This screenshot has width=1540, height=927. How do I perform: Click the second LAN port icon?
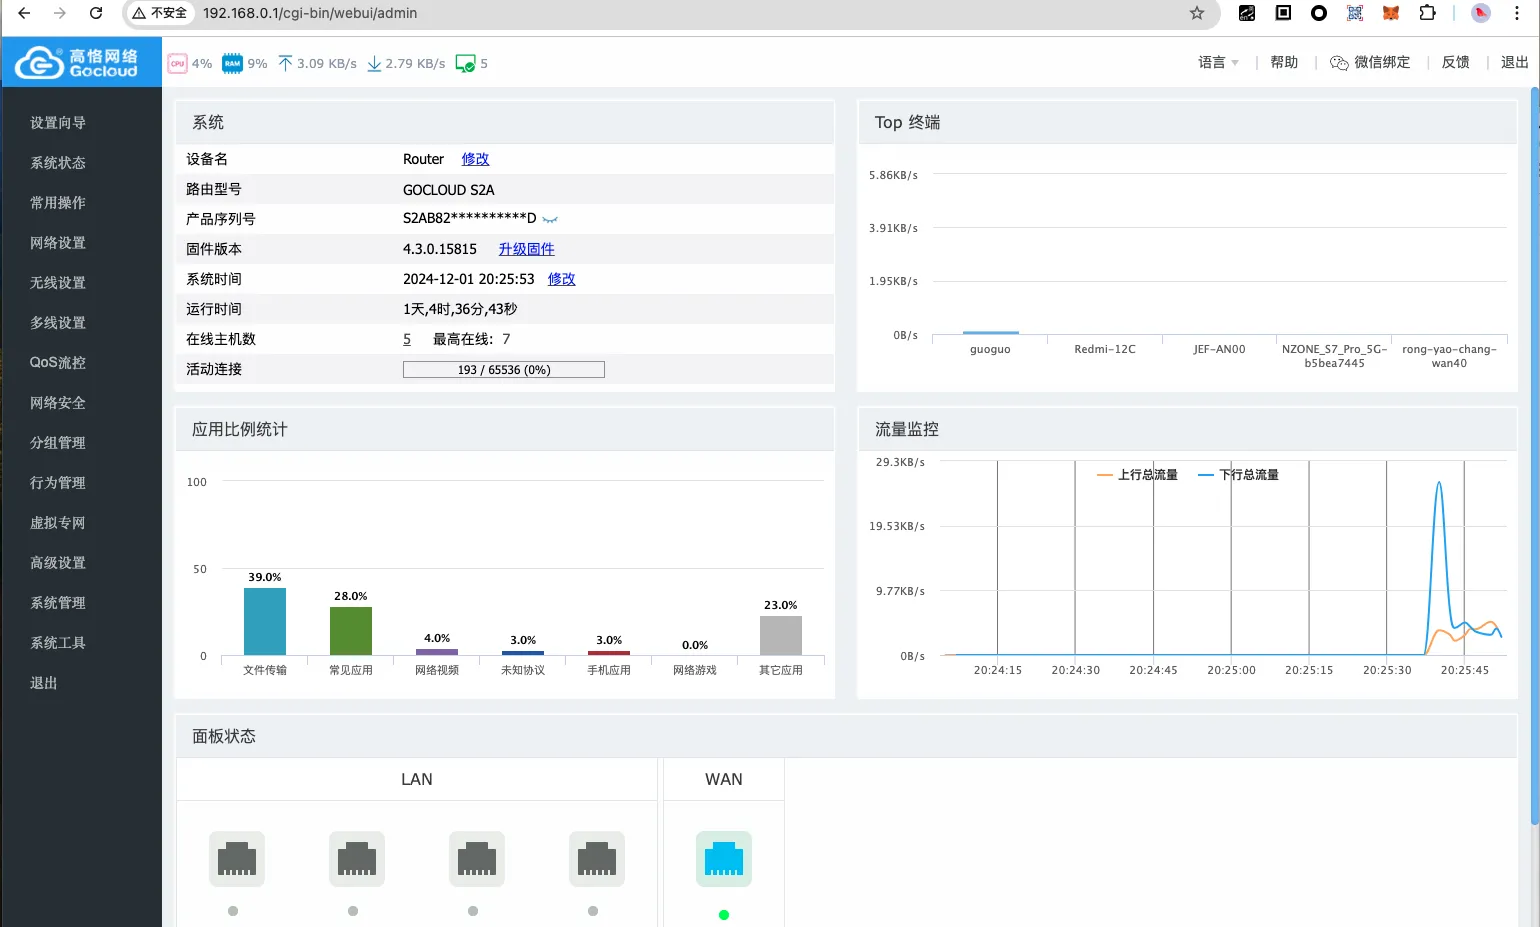point(357,859)
